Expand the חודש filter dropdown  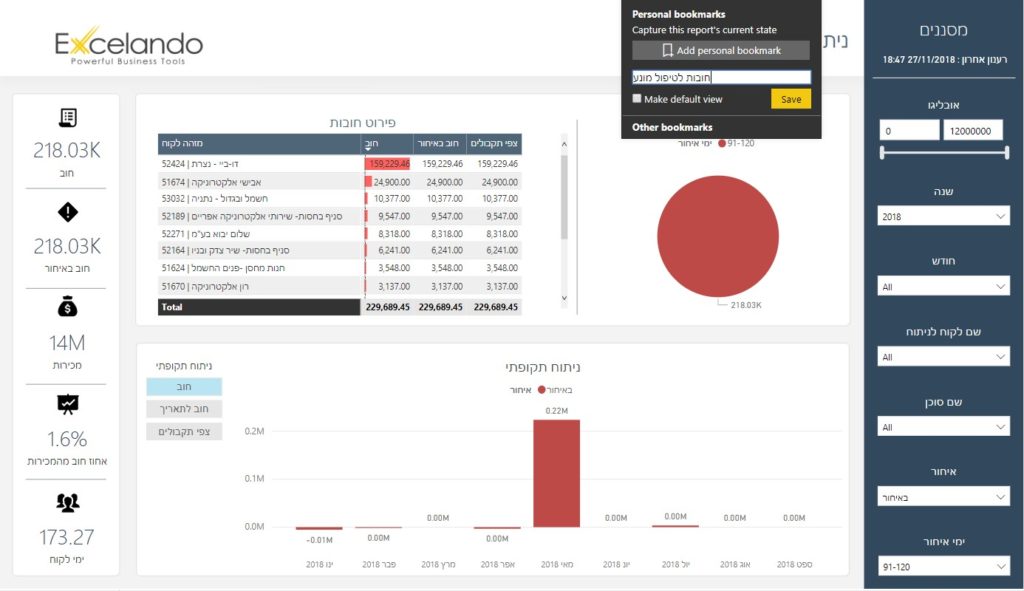pyautogui.click(x=944, y=287)
